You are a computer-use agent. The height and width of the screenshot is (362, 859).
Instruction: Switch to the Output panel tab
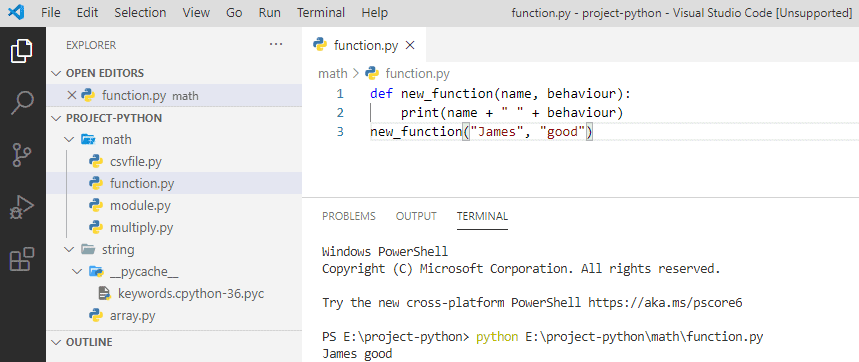pyautogui.click(x=416, y=216)
